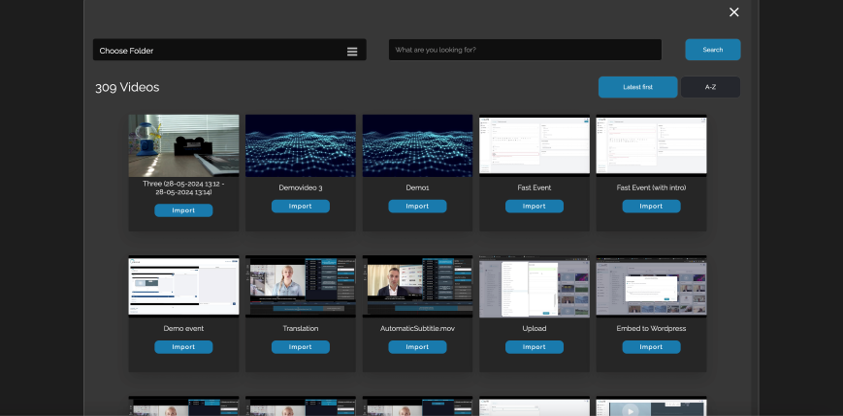Click the hamburger icon in folder selector

352,51
